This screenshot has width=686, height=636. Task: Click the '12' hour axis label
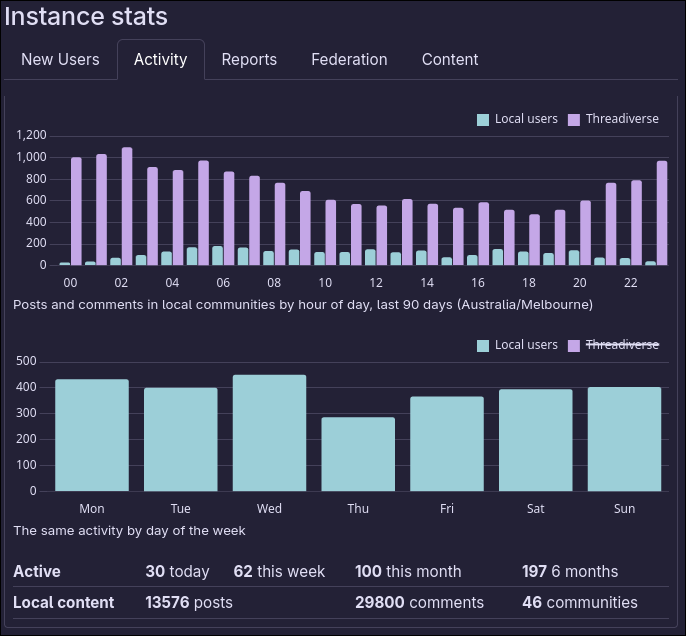coord(376,283)
